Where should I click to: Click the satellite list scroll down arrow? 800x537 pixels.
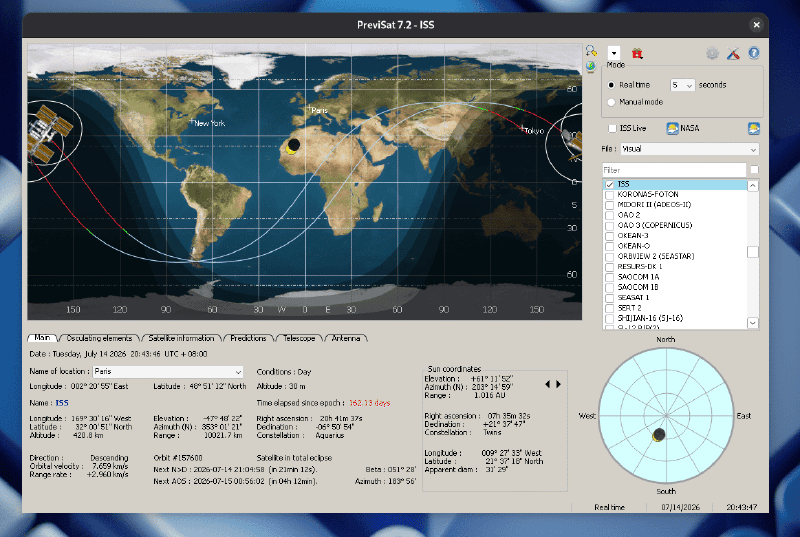click(753, 323)
